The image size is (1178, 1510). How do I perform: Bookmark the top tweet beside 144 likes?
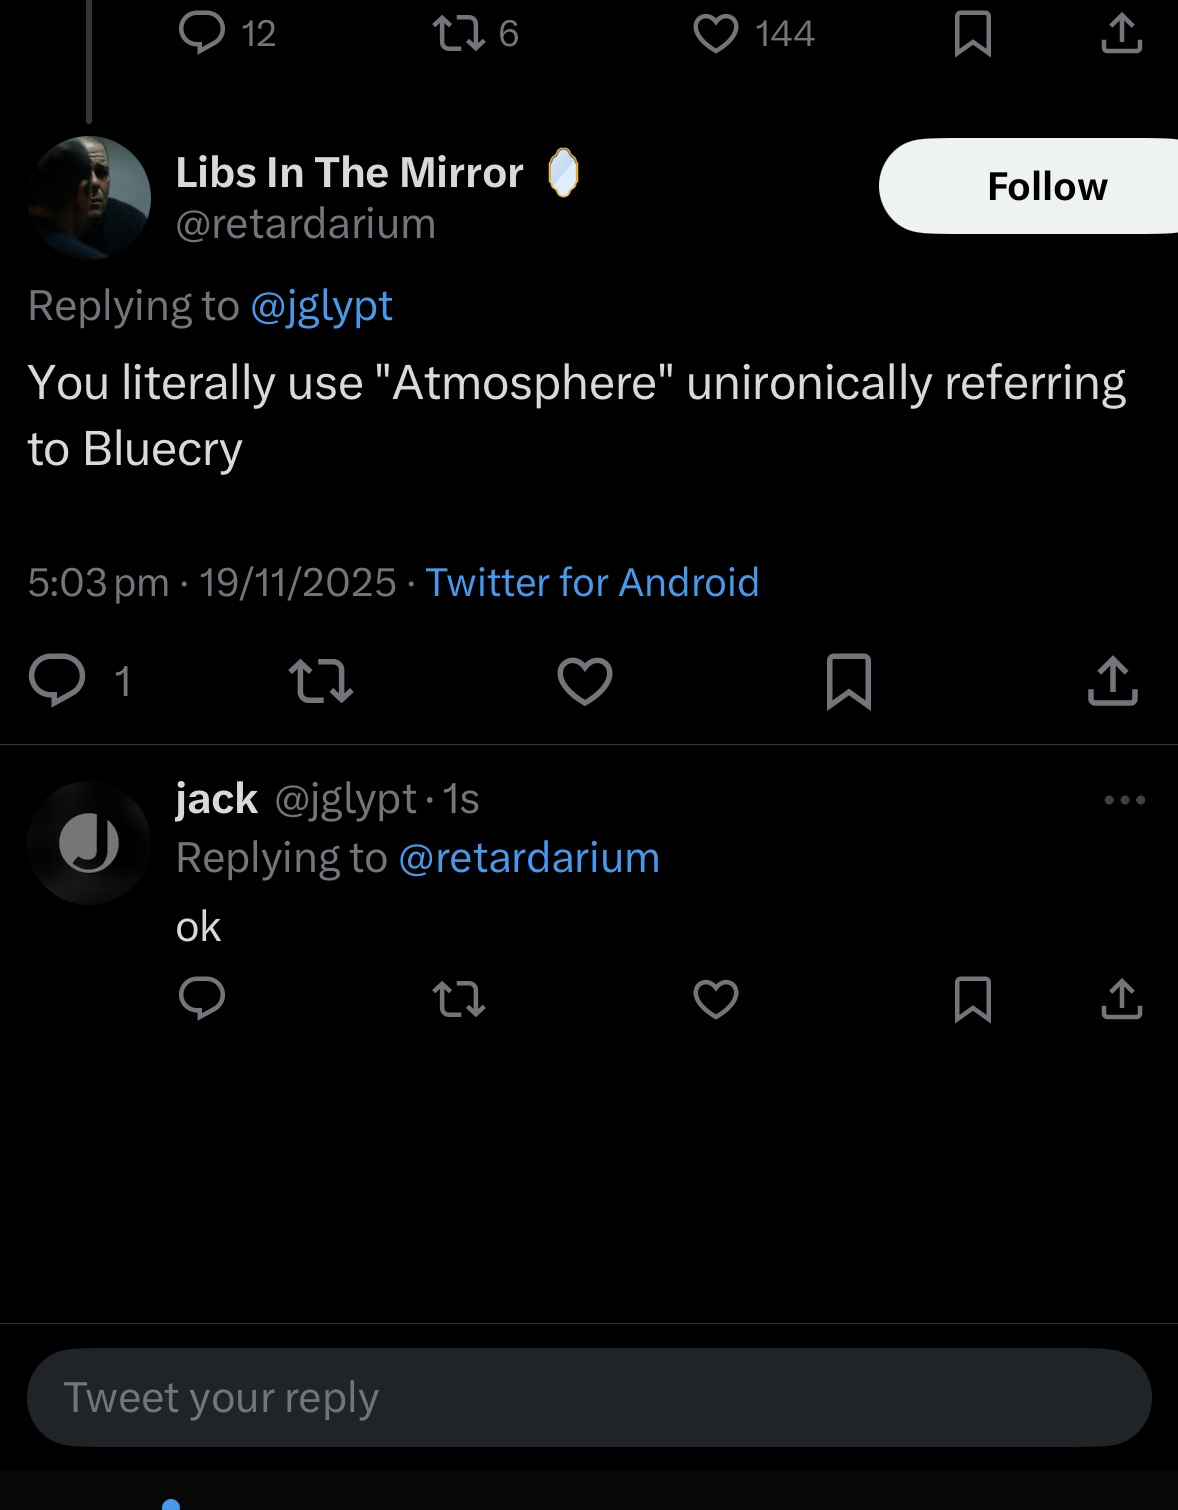pos(972,33)
